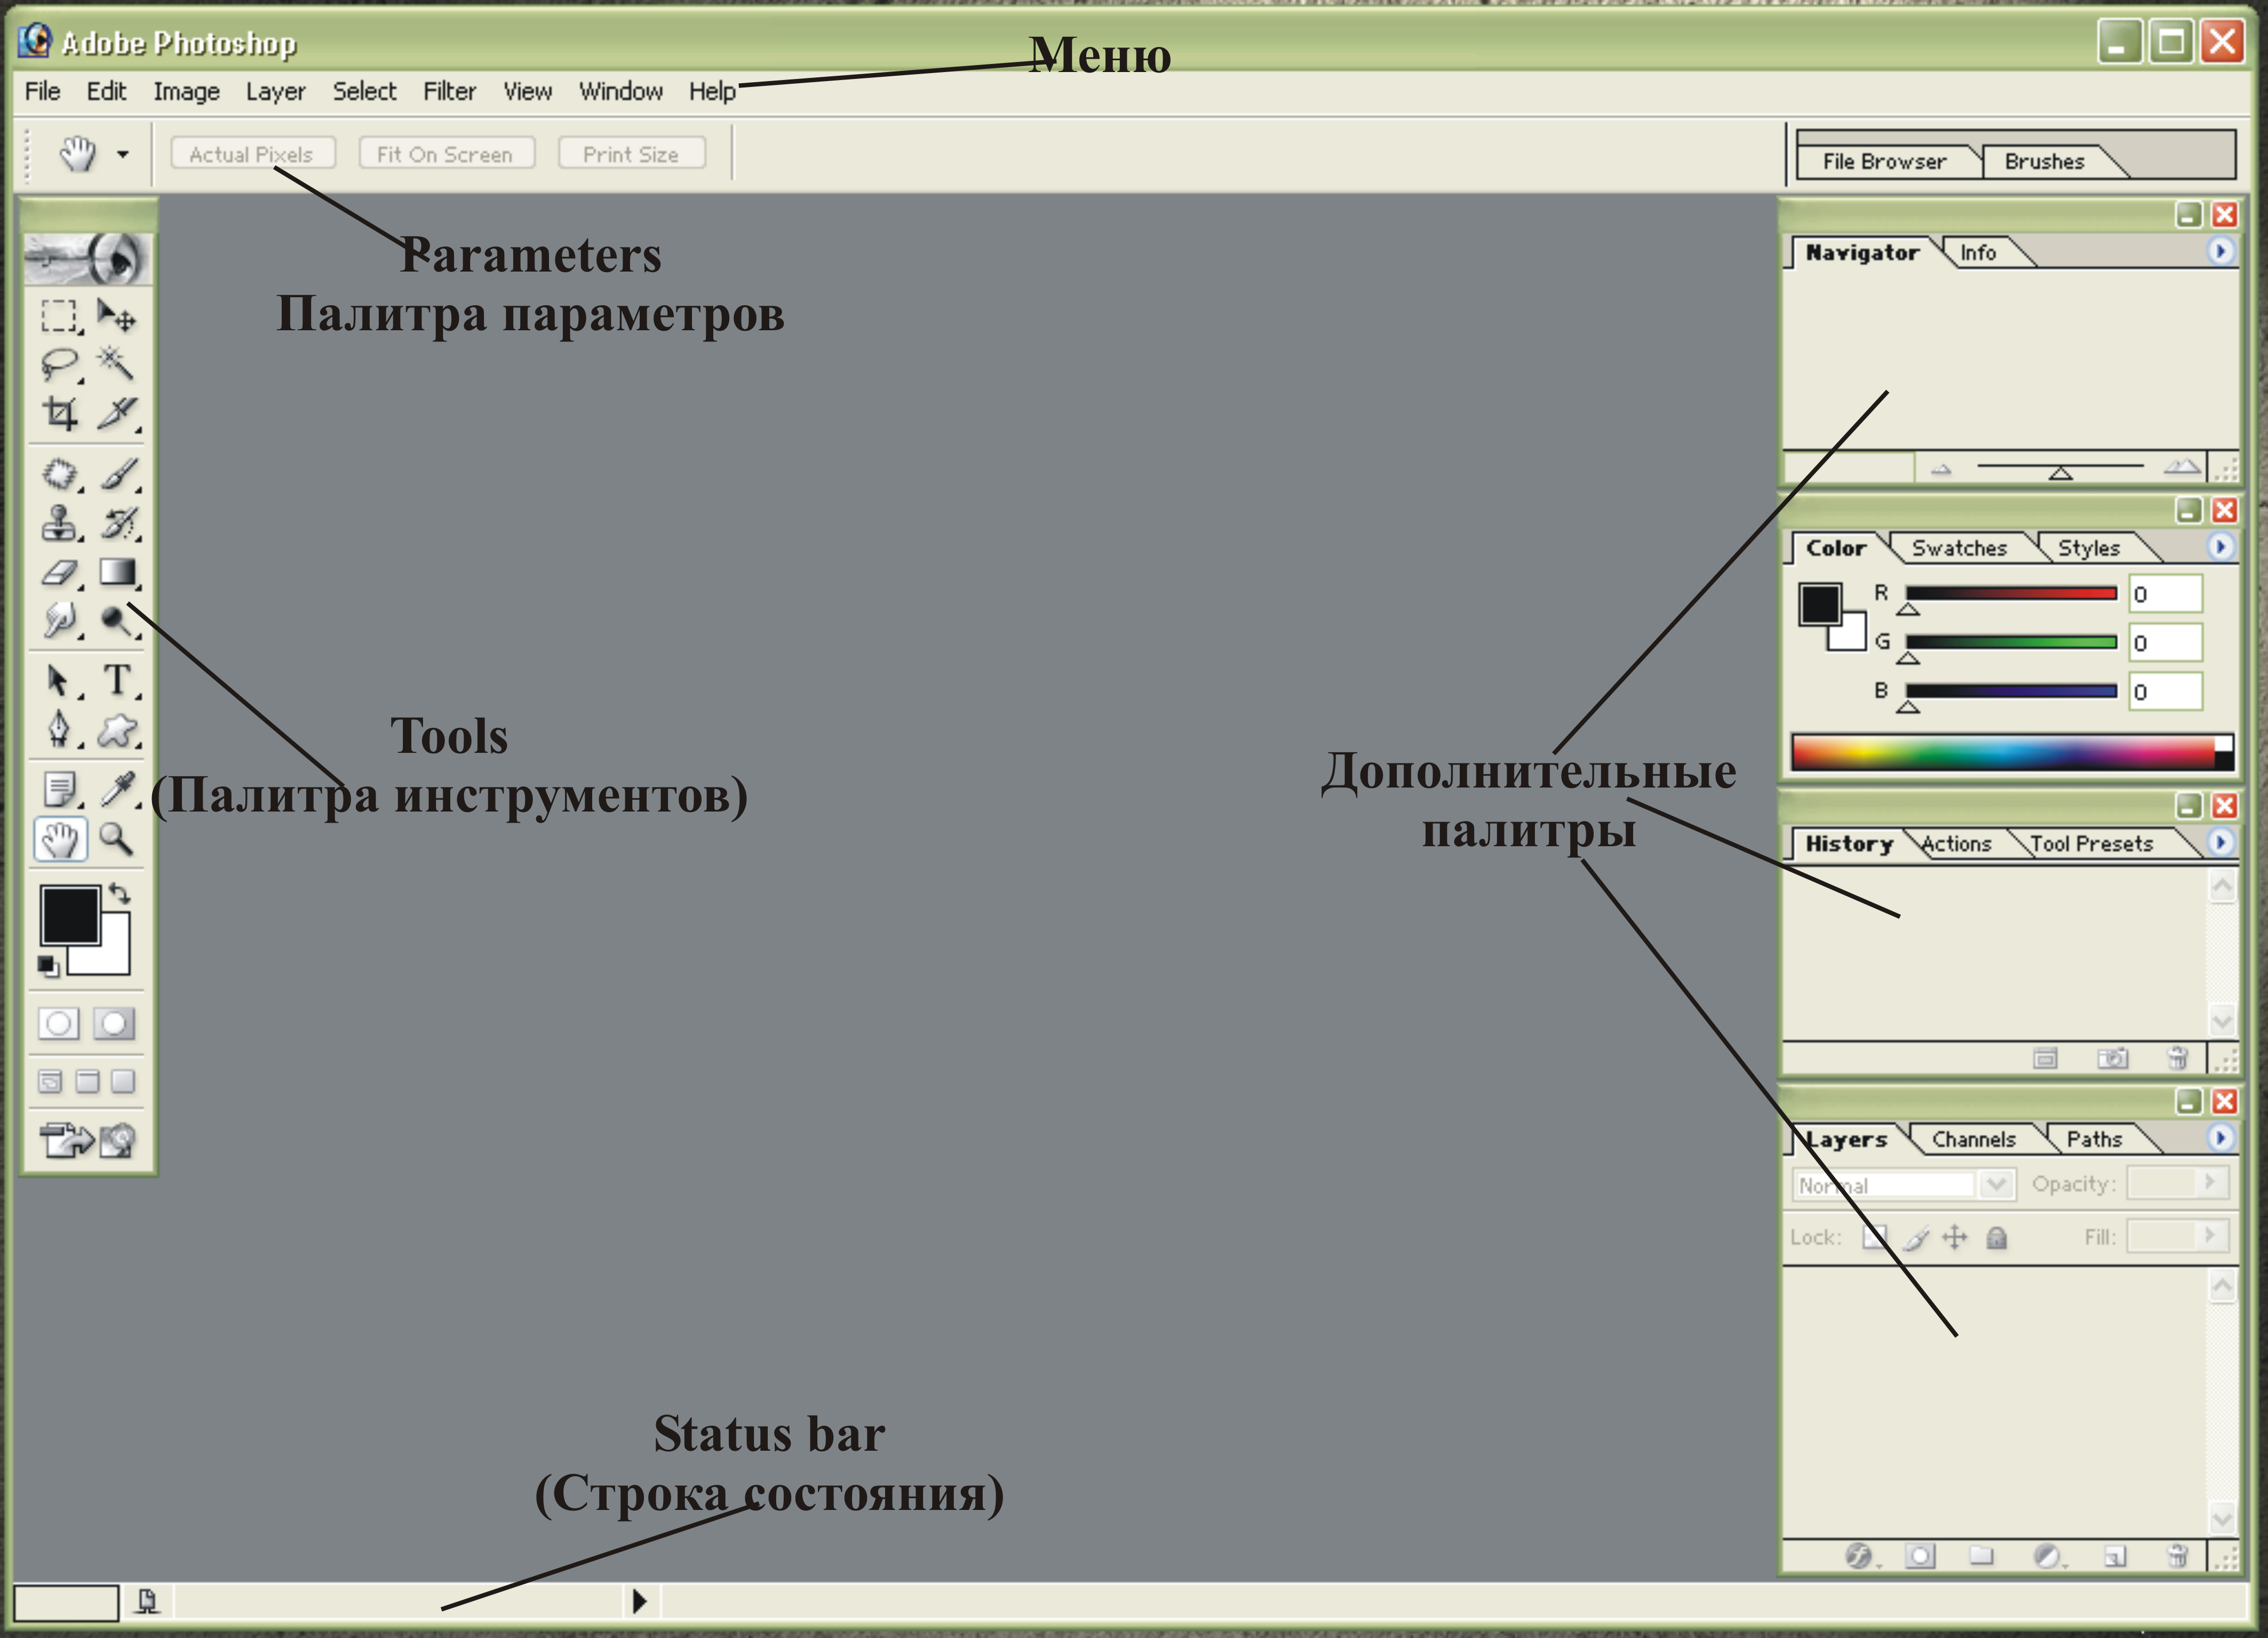Click the status bar zoom percentage field
Viewport: 2268px width, 1638px height.
pos(66,1602)
